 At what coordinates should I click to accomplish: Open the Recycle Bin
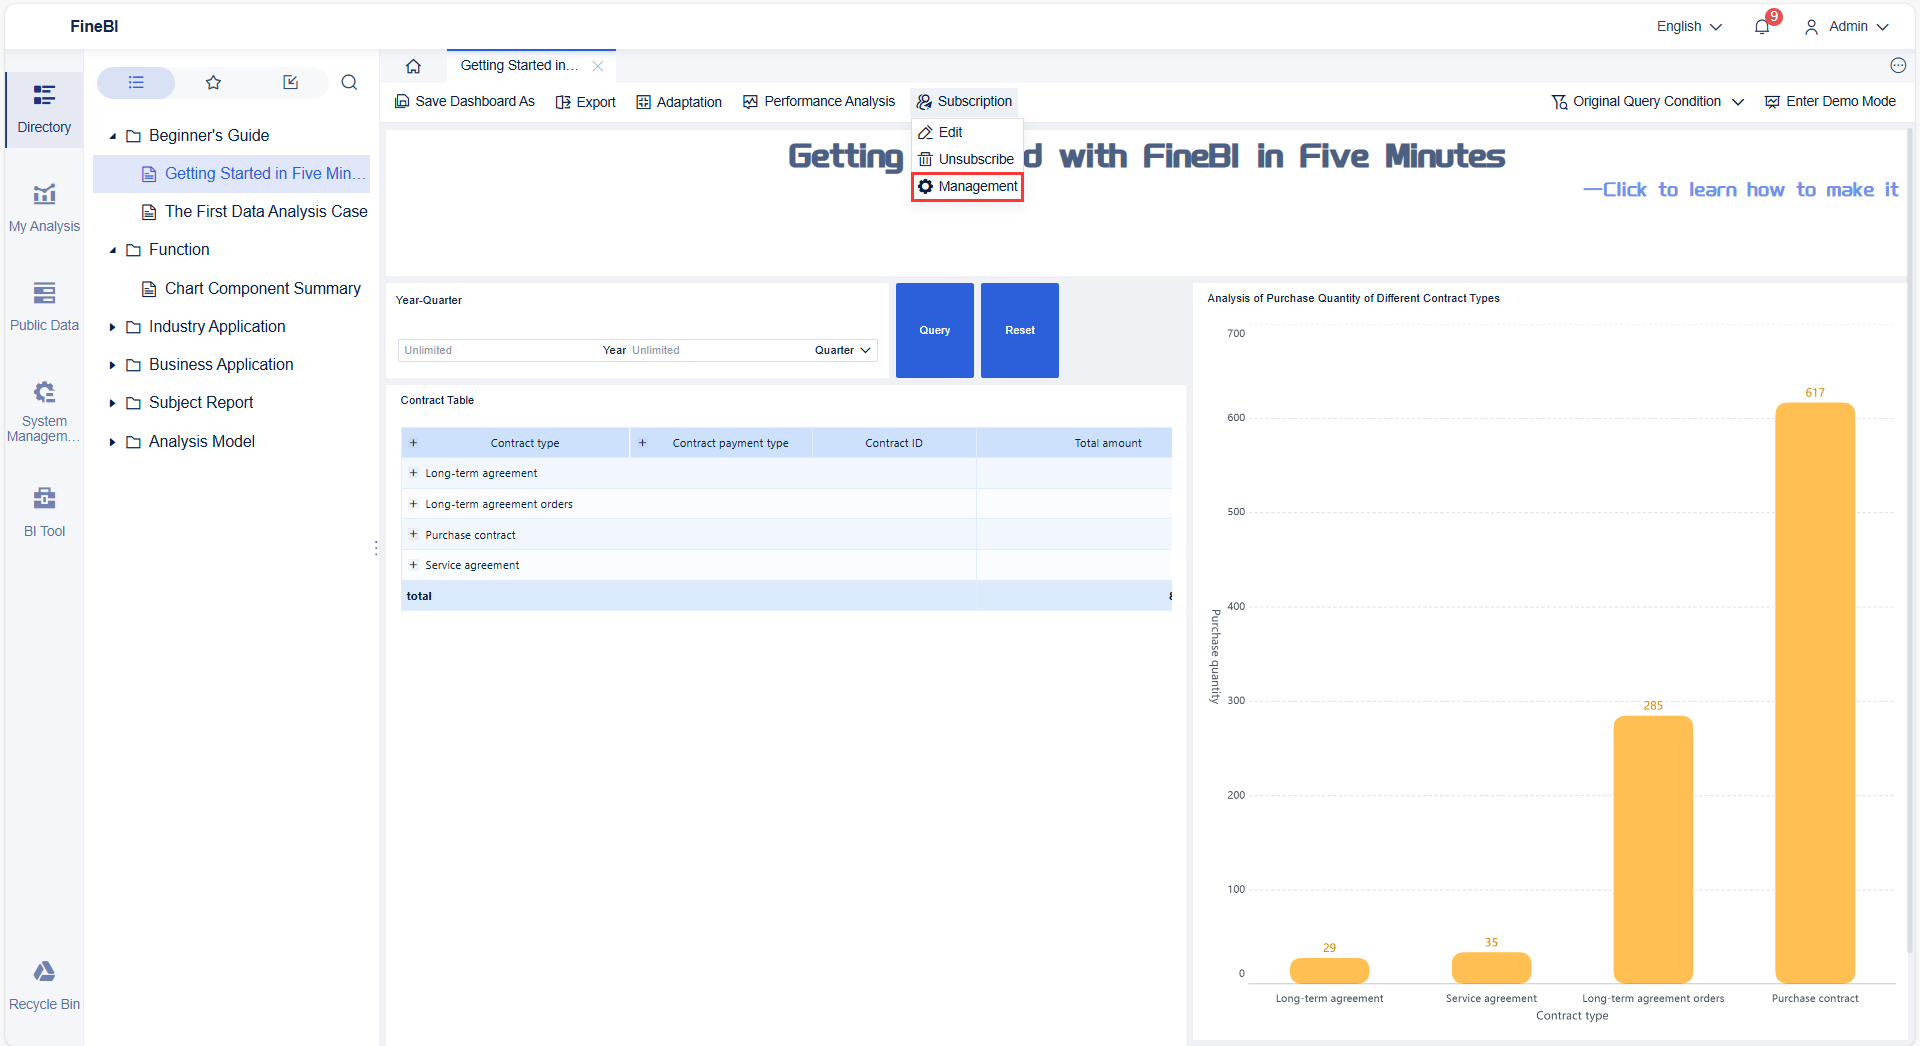click(x=44, y=986)
